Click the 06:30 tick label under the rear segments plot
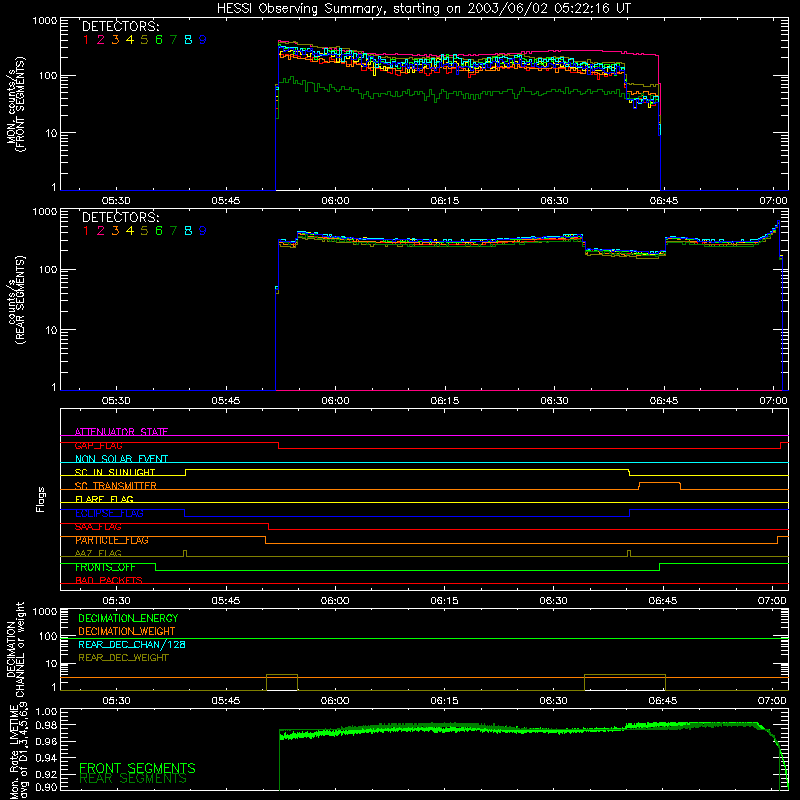800x800 pixels. click(x=554, y=401)
